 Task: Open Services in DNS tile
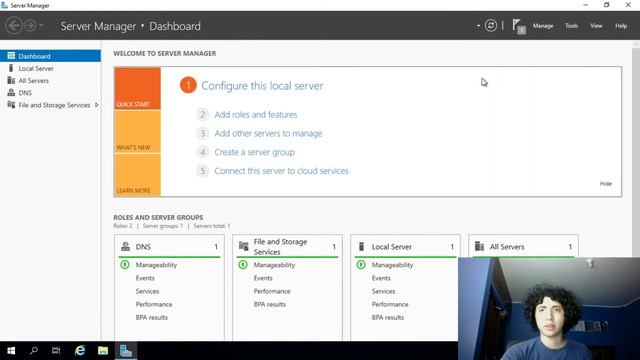pos(147,291)
